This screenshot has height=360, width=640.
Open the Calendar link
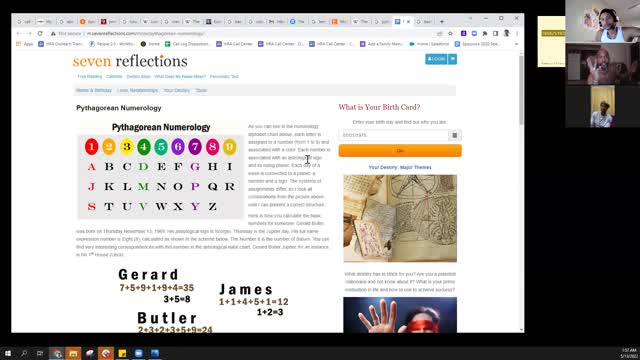tap(114, 76)
